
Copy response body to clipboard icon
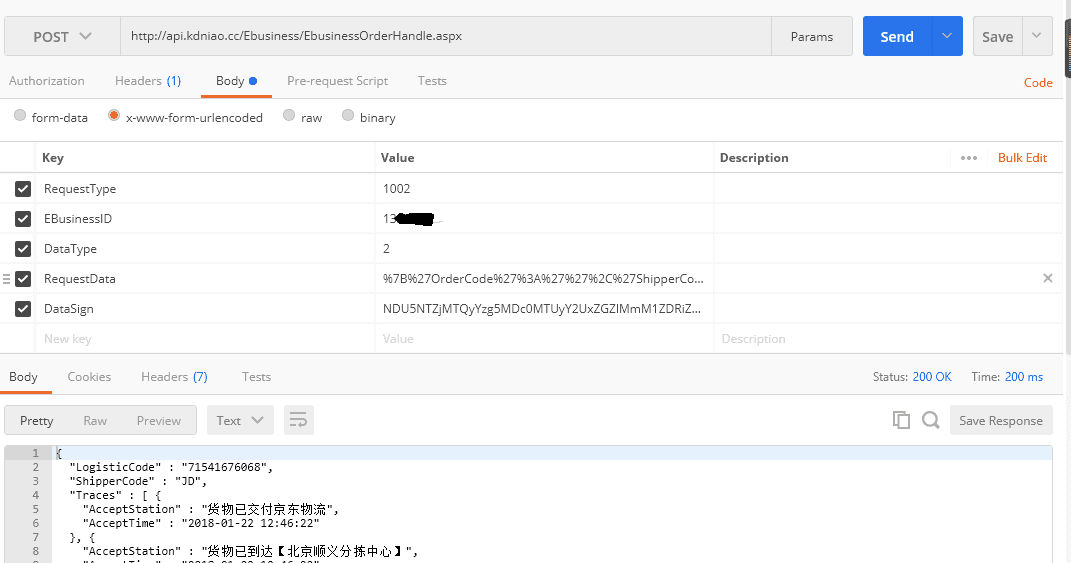901,420
